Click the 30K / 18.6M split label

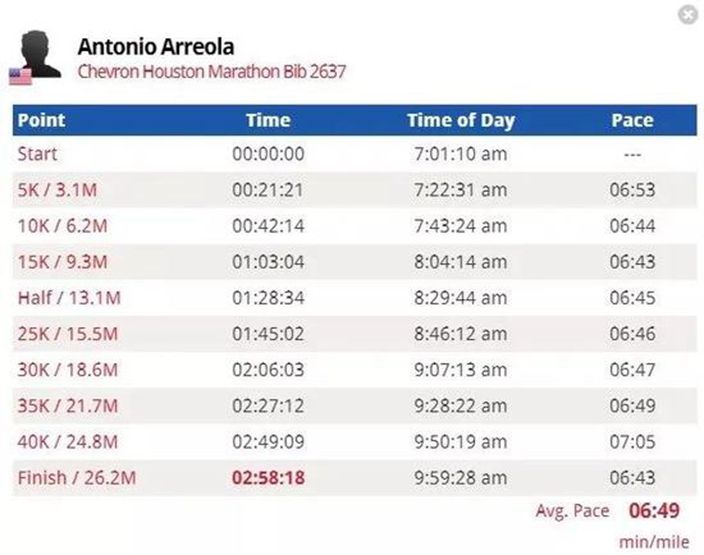[68, 370]
